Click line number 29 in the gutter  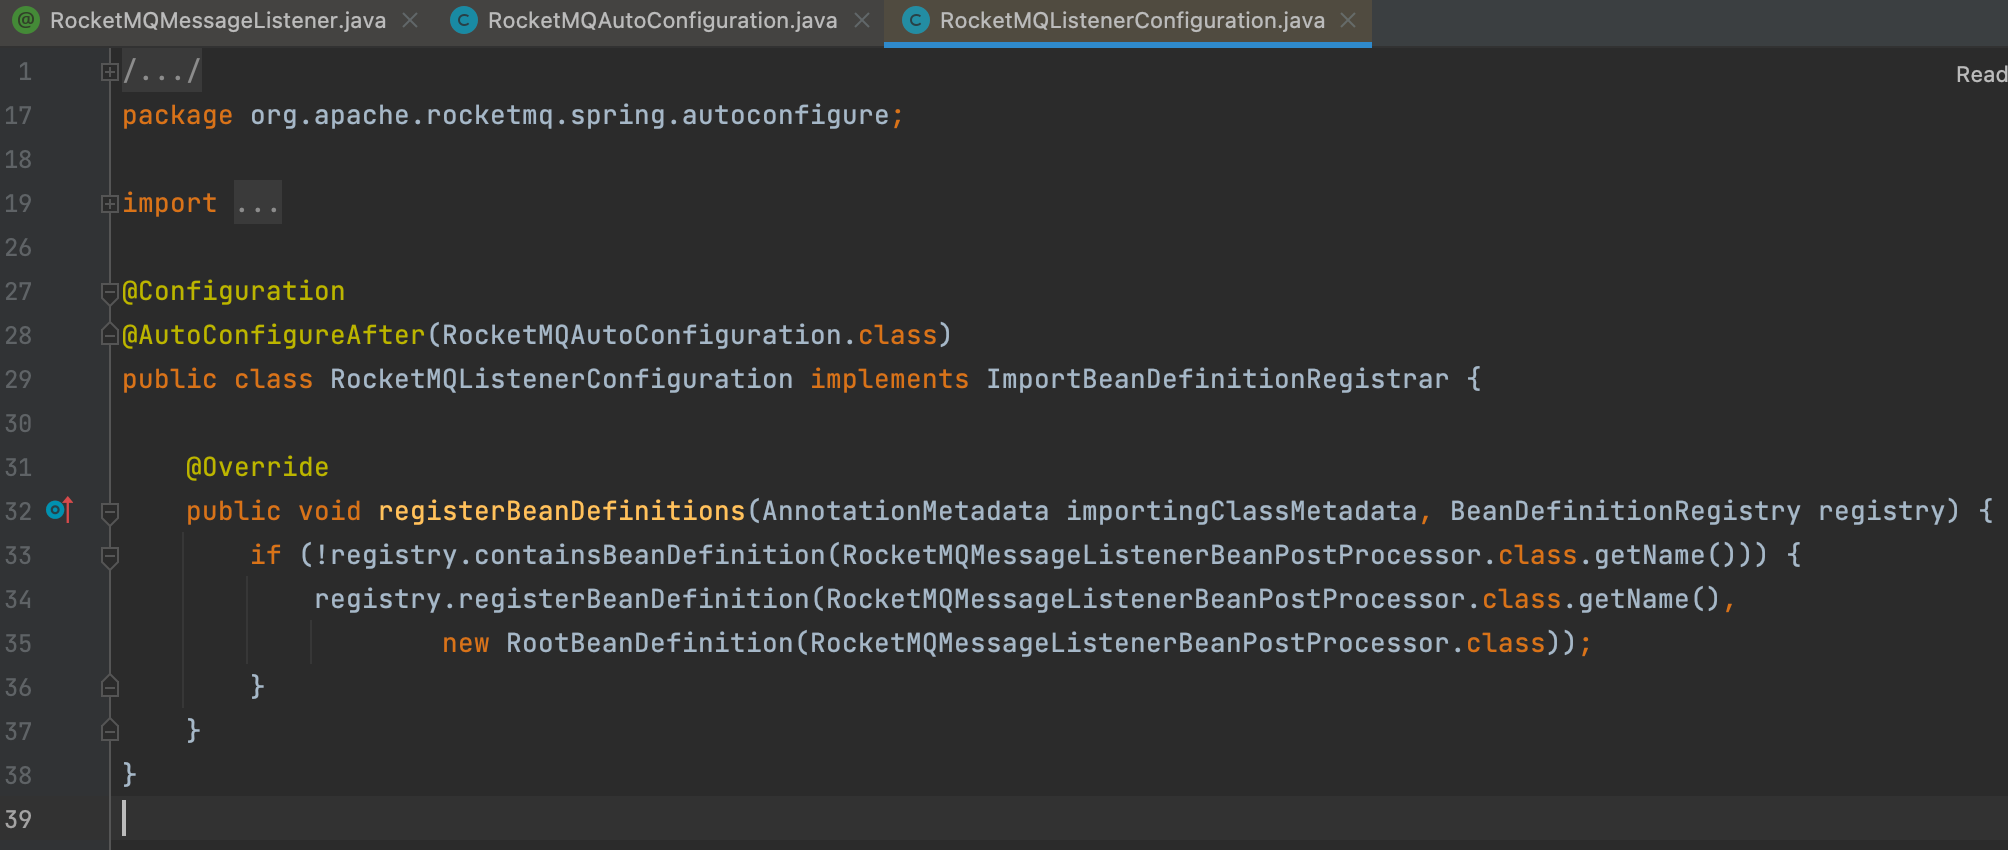pyautogui.click(x=18, y=380)
